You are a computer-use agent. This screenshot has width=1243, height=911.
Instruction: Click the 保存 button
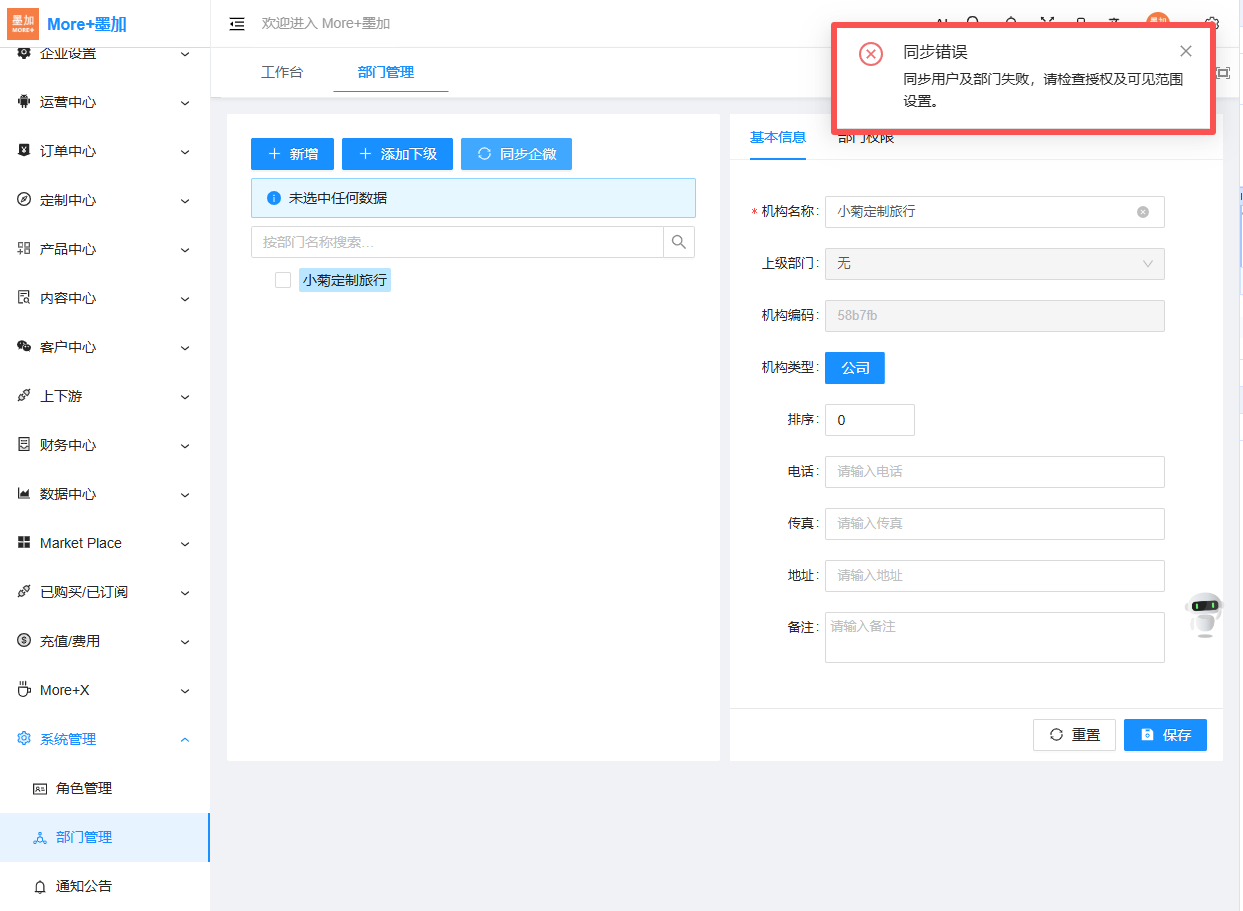(x=1165, y=735)
